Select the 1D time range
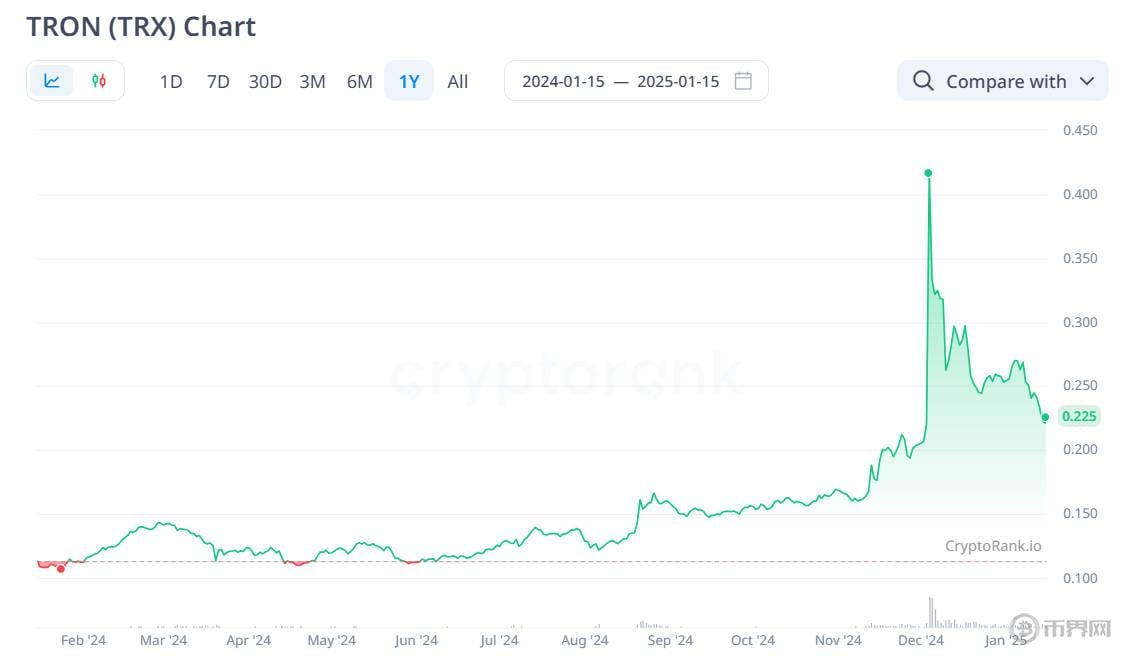 [x=171, y=82]
